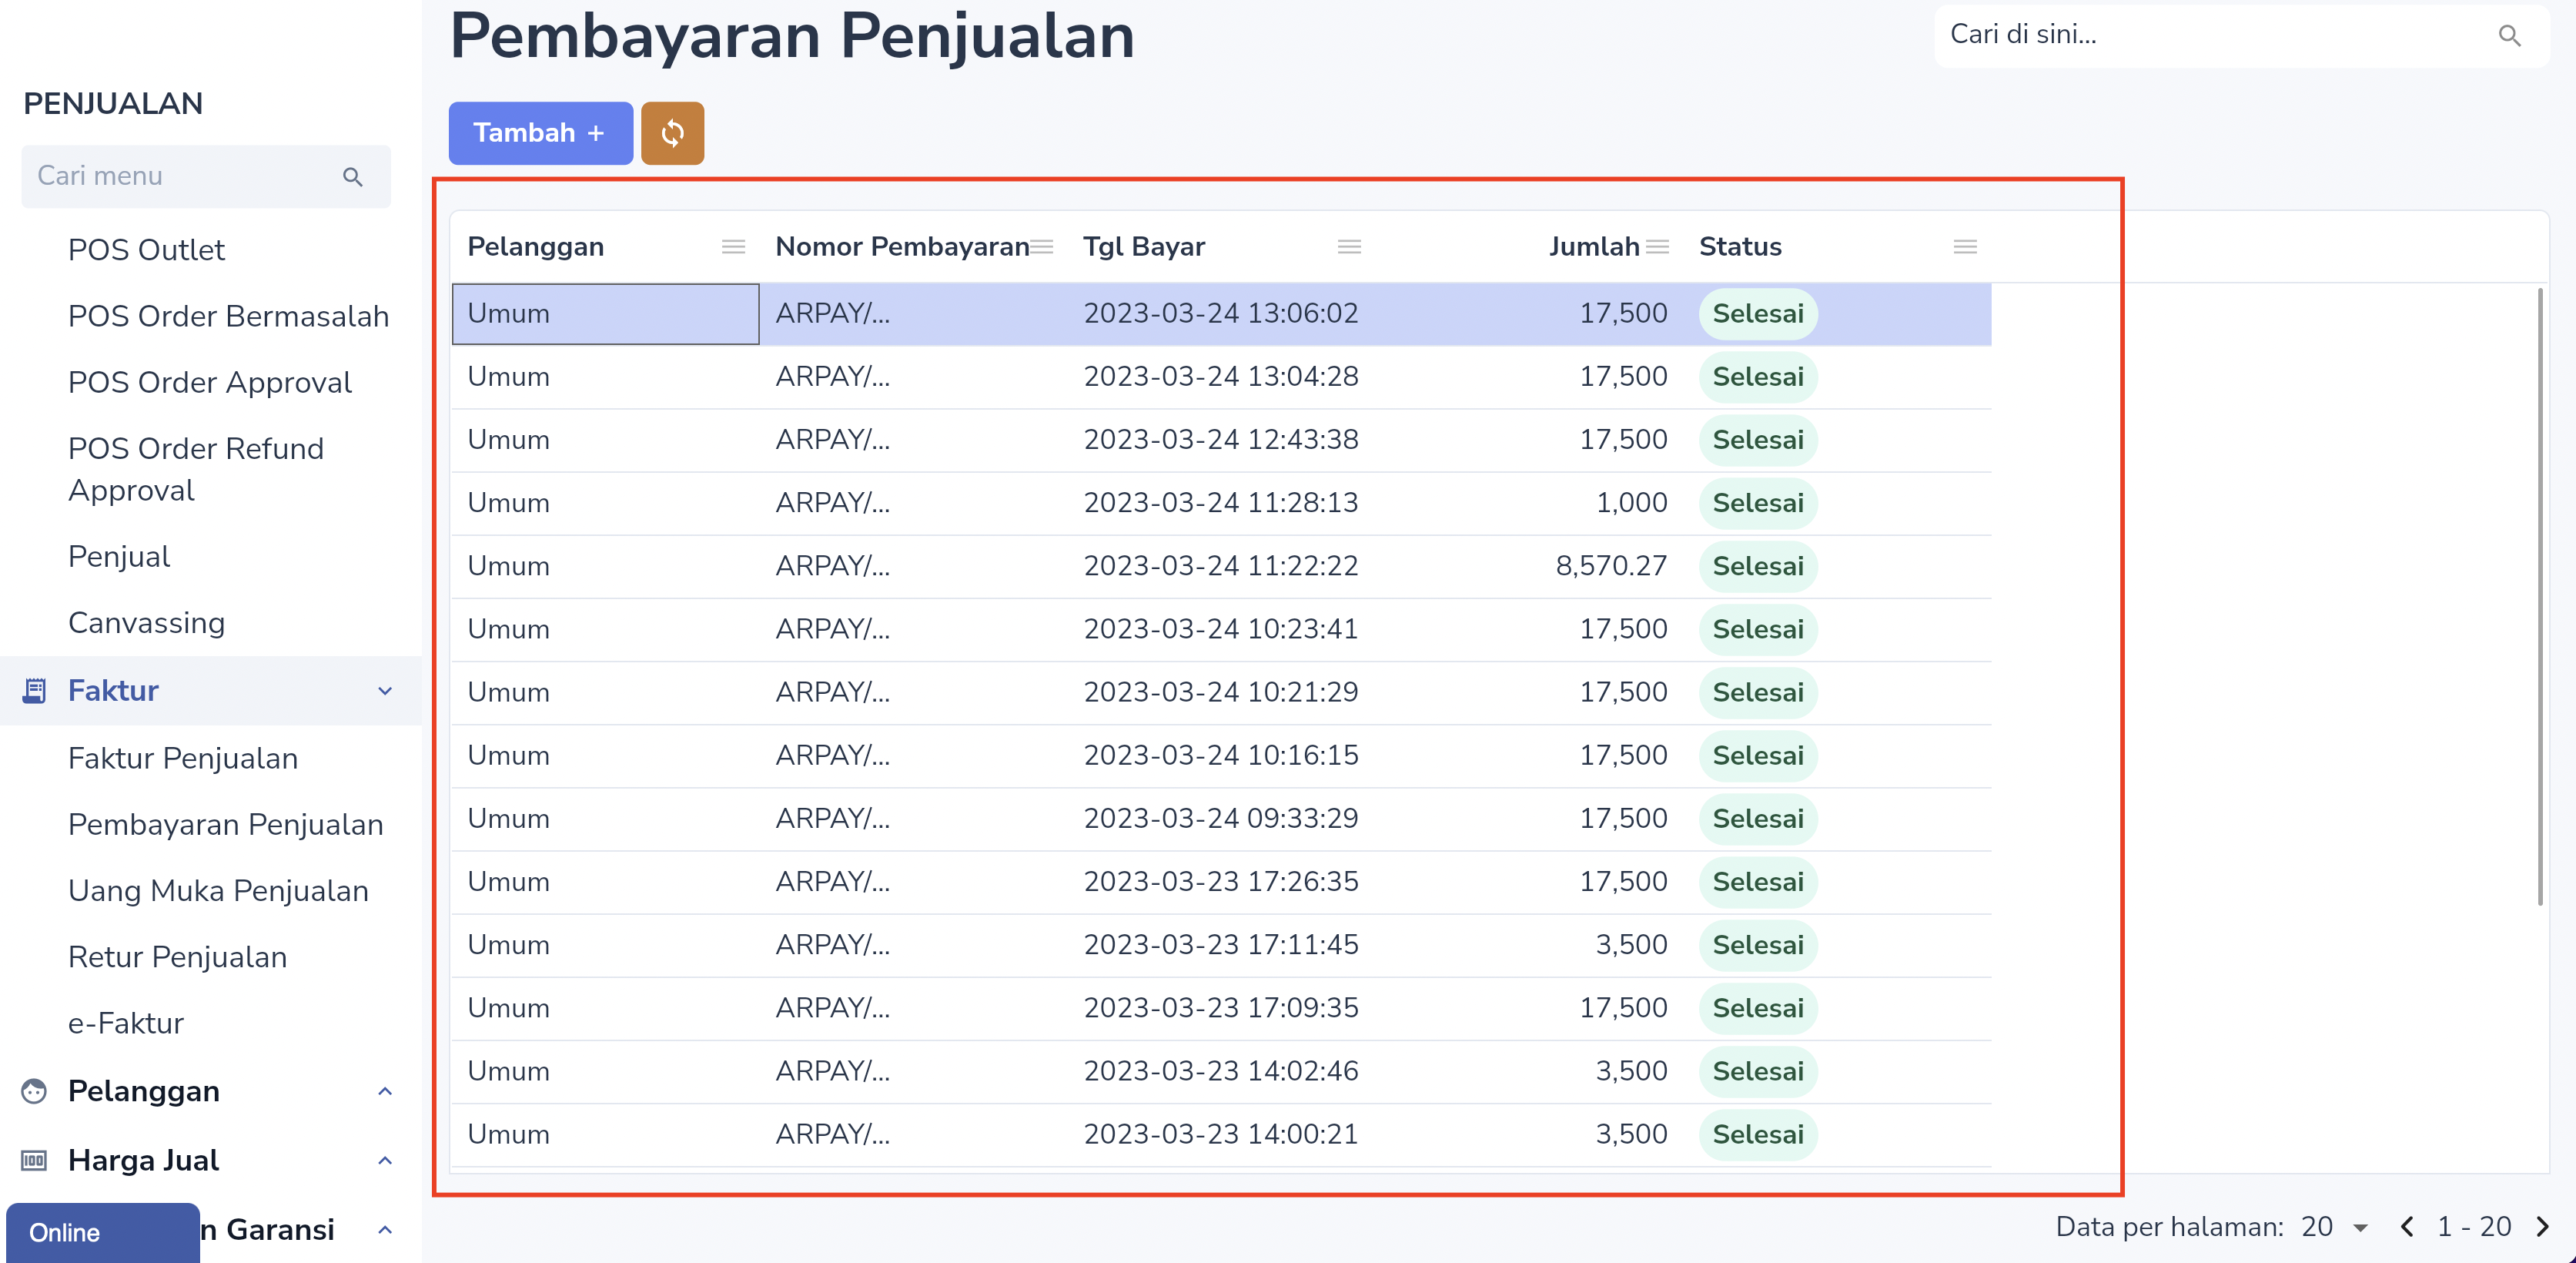Open Canvassing menu item
The image size is (2576, 1263).
[x=146, y=623]
